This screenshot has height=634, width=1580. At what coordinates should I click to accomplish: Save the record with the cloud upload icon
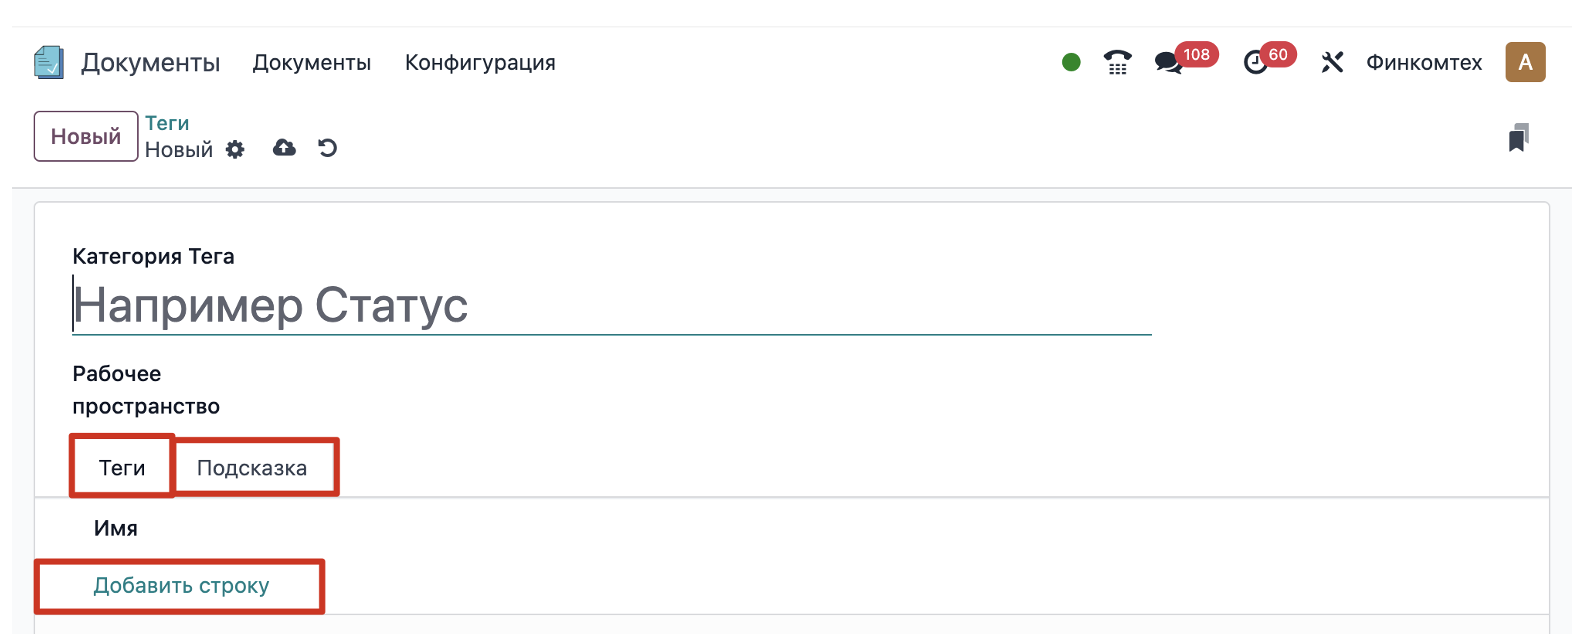(284, 149)
